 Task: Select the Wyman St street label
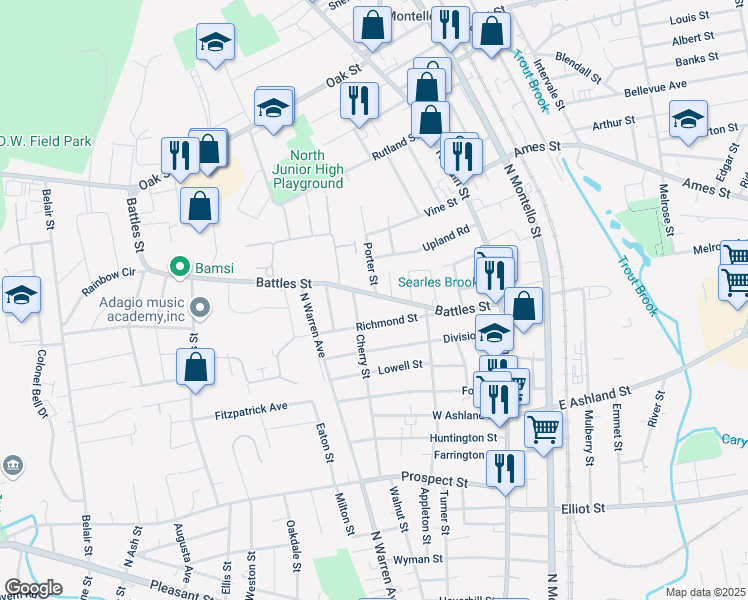click(418, 559)
